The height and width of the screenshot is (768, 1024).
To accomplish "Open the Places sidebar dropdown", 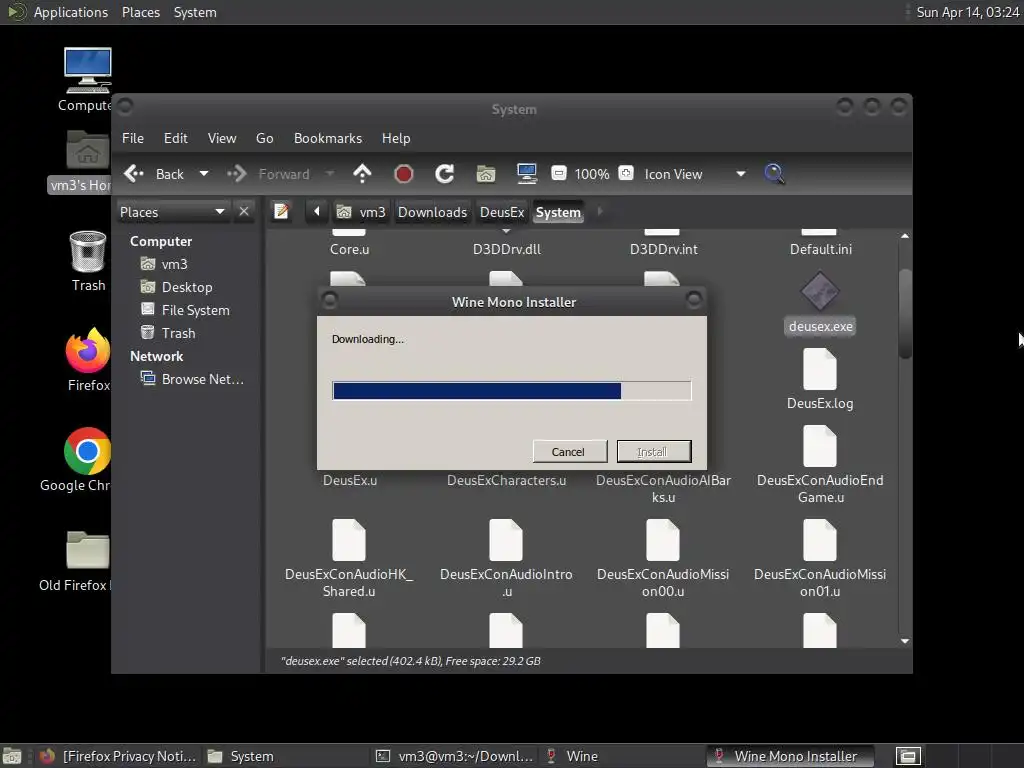I will tap(172, 212).
